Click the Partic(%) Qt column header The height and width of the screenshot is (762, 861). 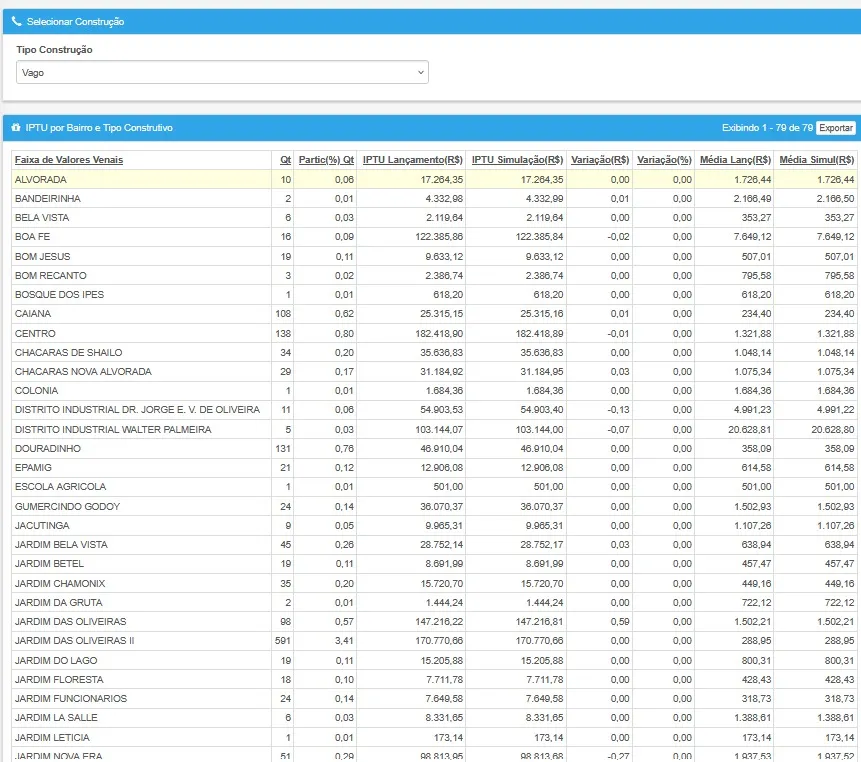click(326, 160)
